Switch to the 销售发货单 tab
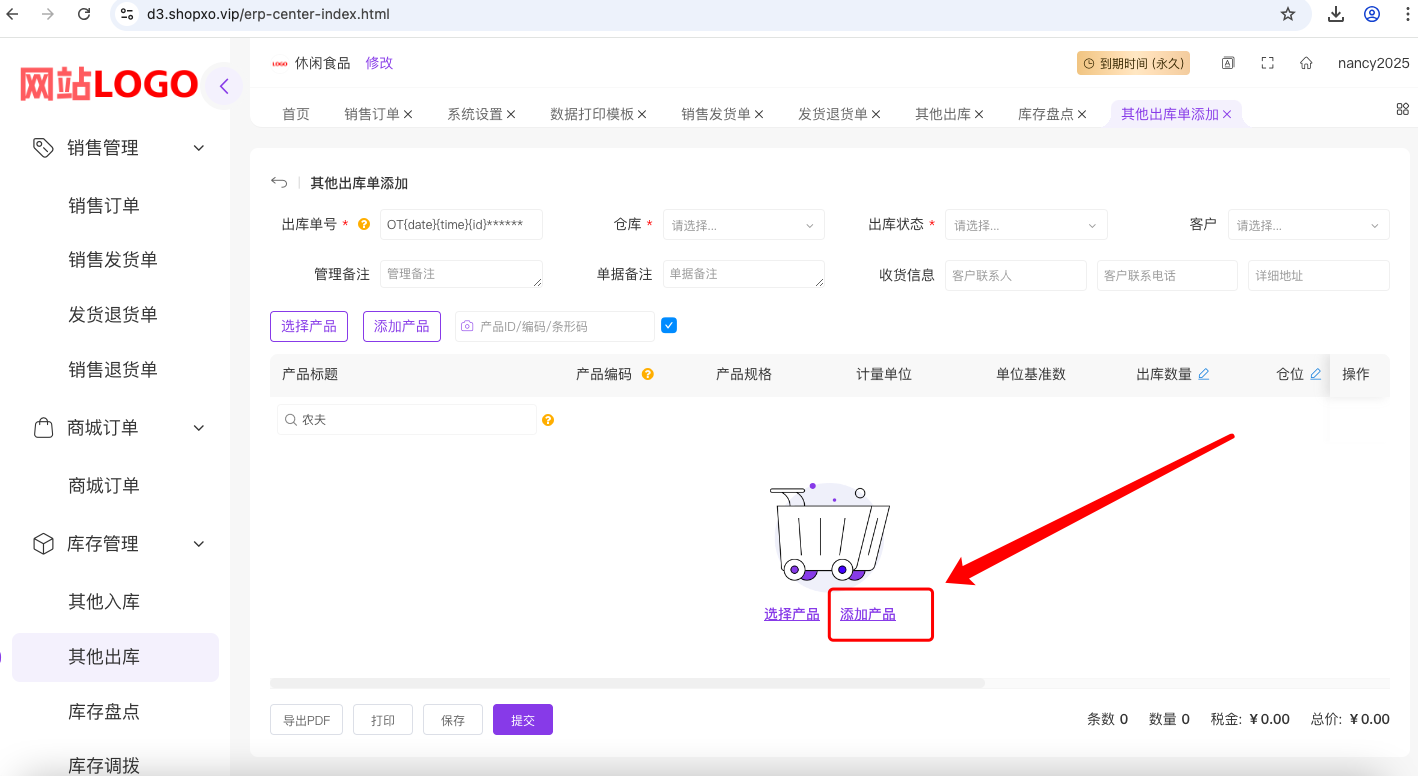Image resolution: width=1418 pixels, height=776 pixels. 716,114
